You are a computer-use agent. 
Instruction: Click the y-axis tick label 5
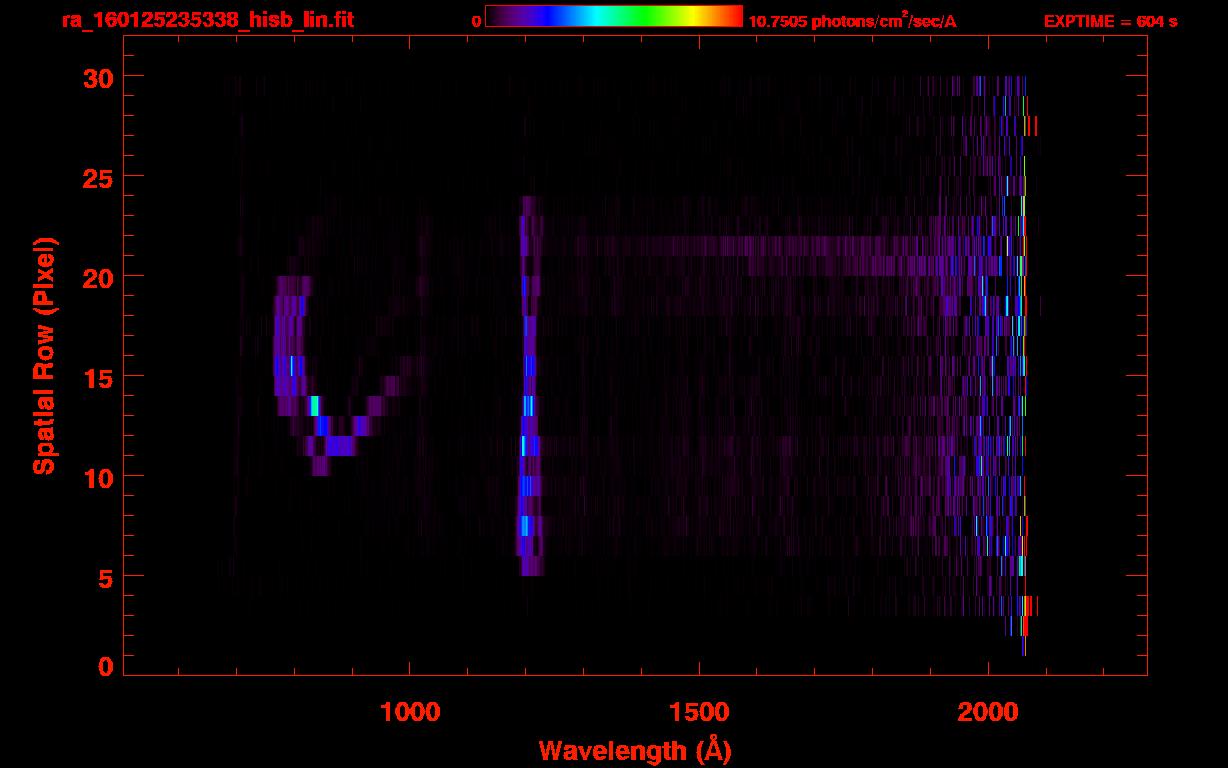click(x=106, y=577)
